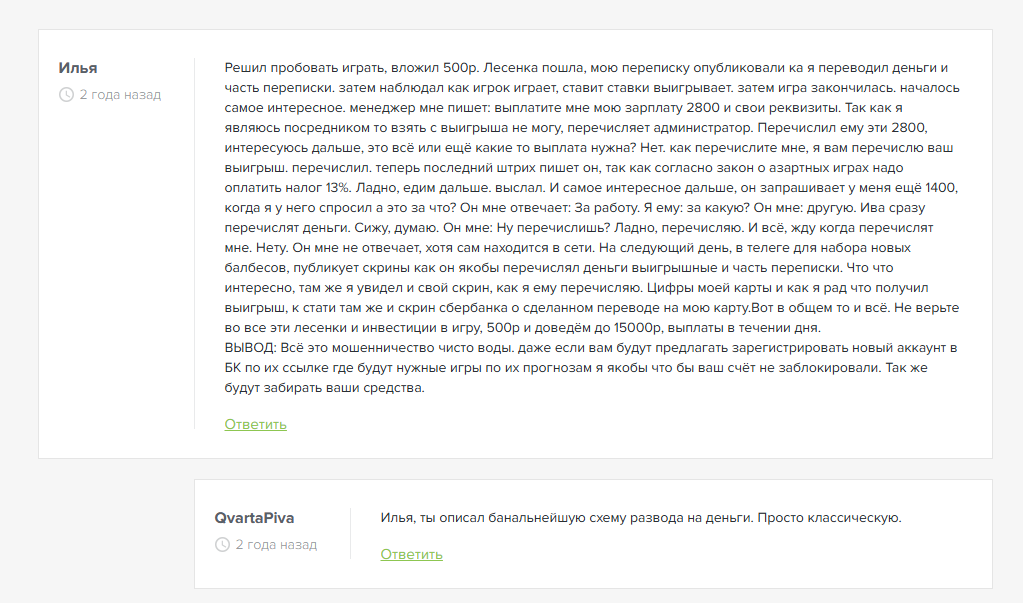This screenshot has height=603, width=1023.
Task: Click the line starting "мне. Нету. Он мне не отвечает"
Action: coord(568,248)
